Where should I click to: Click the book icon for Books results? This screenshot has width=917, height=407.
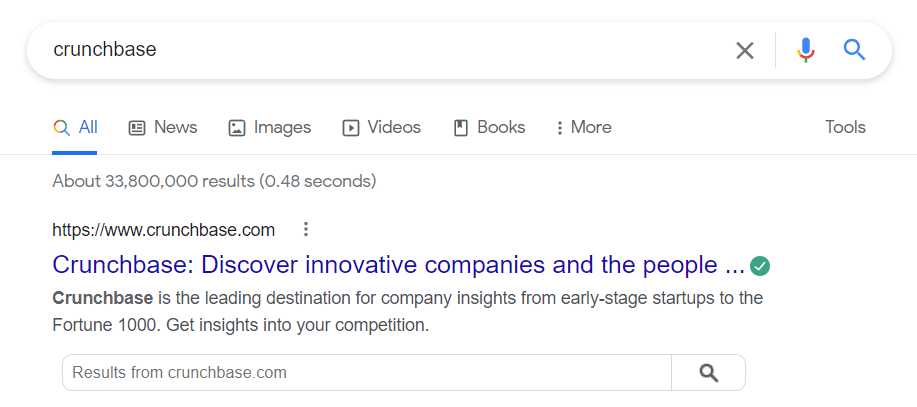tap(461, 127)
